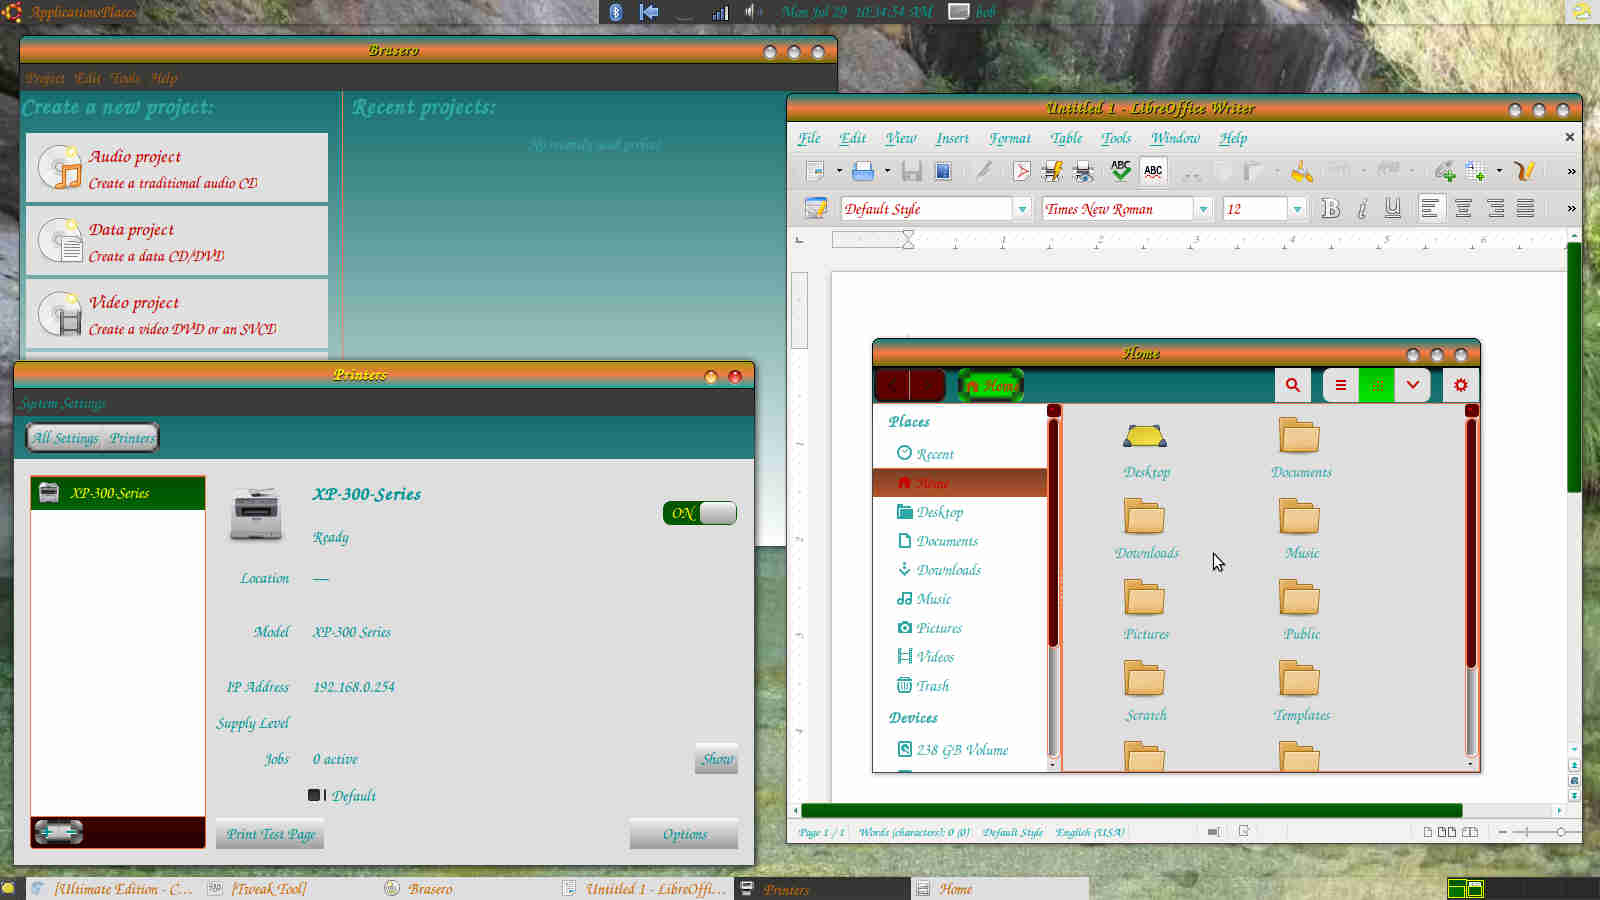Open the Templates folder icon
Image resolution: width=1600 pixels, height=900 pixels.
click(1301, 692)
